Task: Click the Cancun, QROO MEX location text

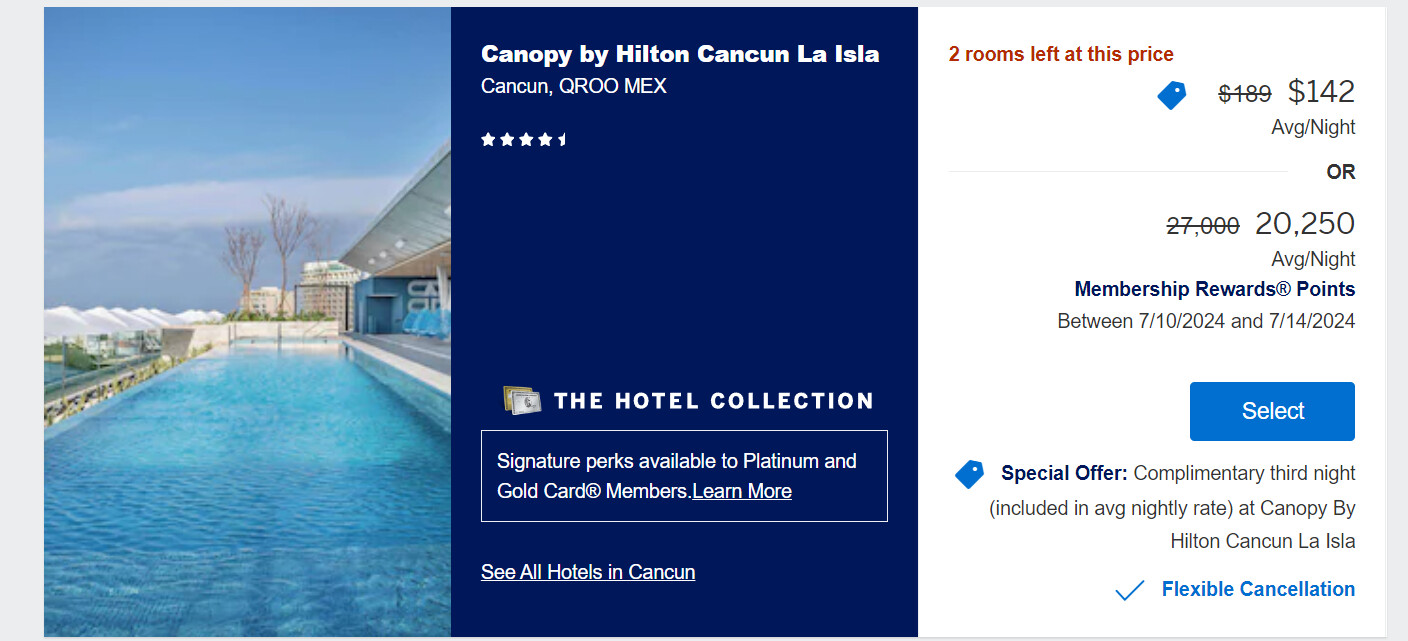Action: 573,86
